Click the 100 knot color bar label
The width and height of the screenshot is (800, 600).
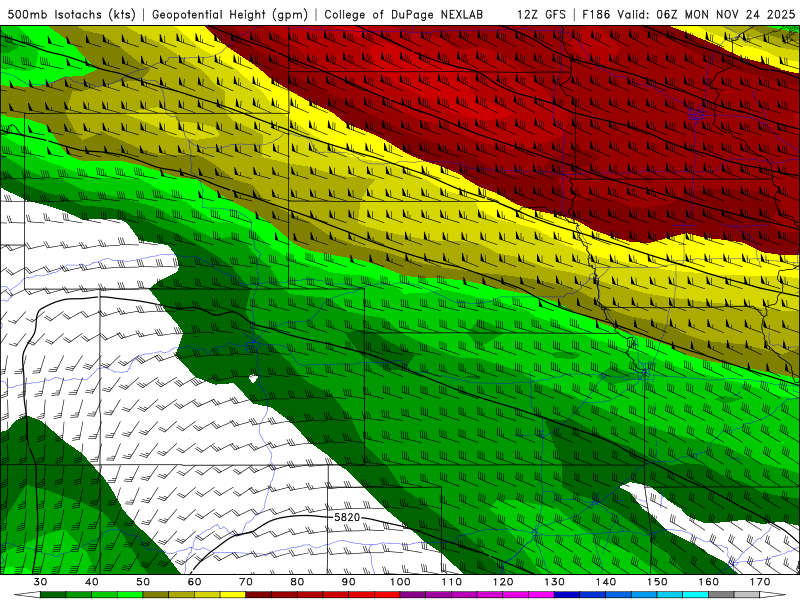[400, 582]
